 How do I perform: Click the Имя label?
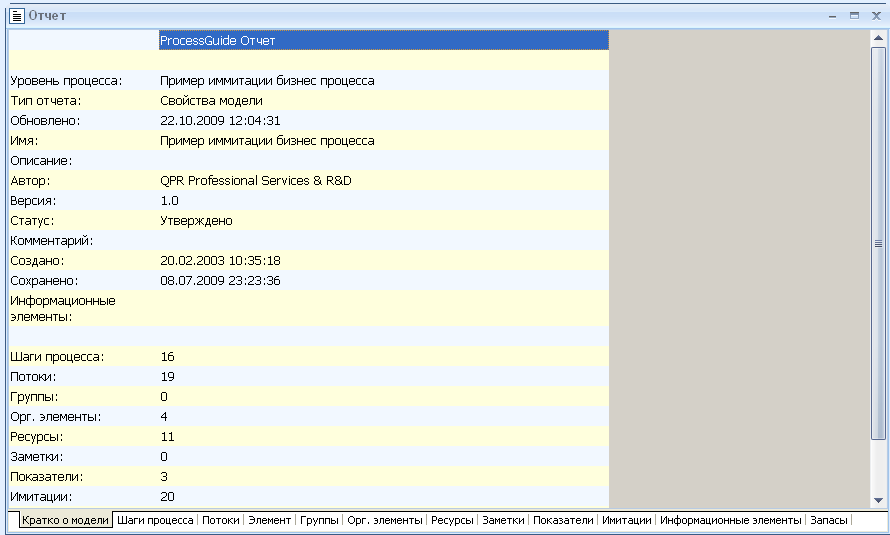click(x=24, y=141)
